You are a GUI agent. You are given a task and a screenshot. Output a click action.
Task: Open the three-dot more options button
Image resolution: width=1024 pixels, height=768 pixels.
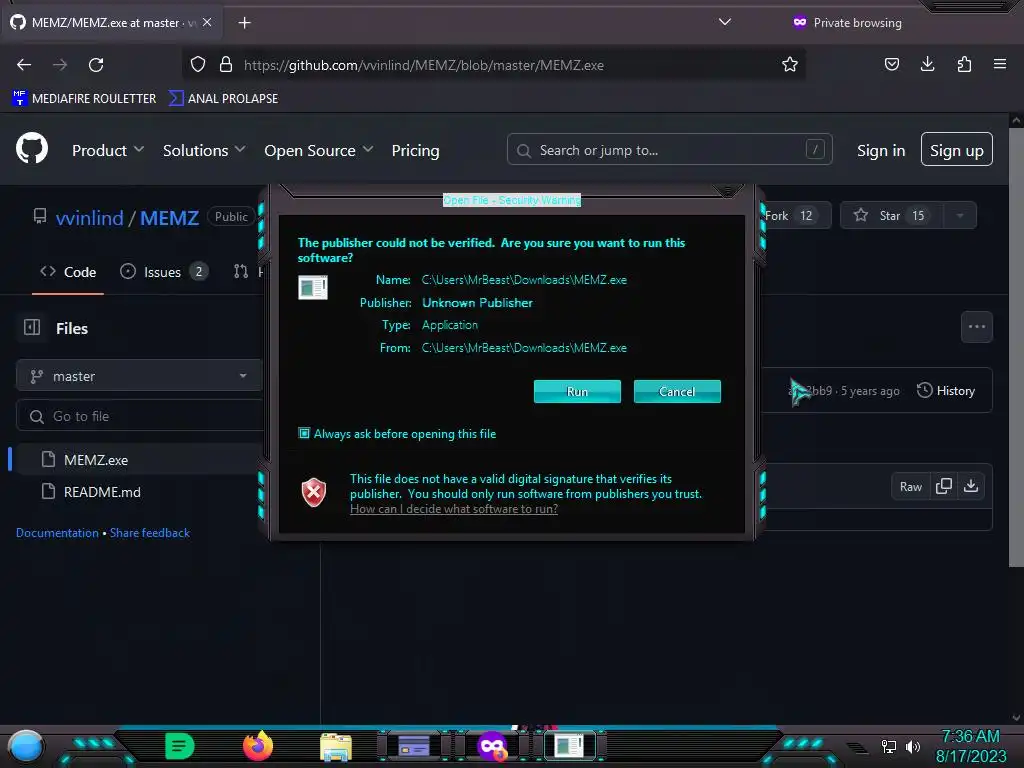[976, 327]
